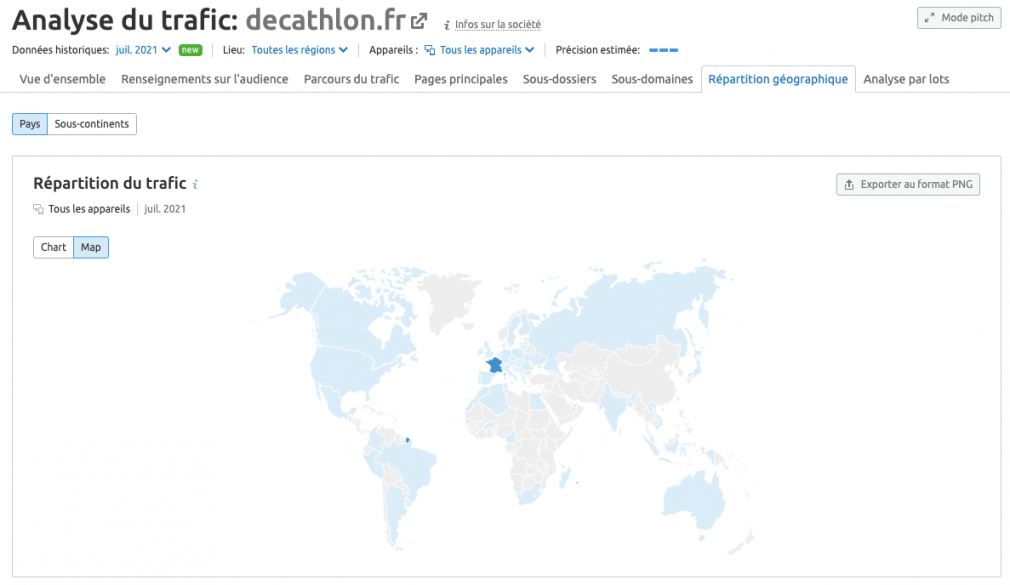Click juil. 2021 label below chart title
The width and height of the screenshot is (1010, 585).
tap(165, 209)
